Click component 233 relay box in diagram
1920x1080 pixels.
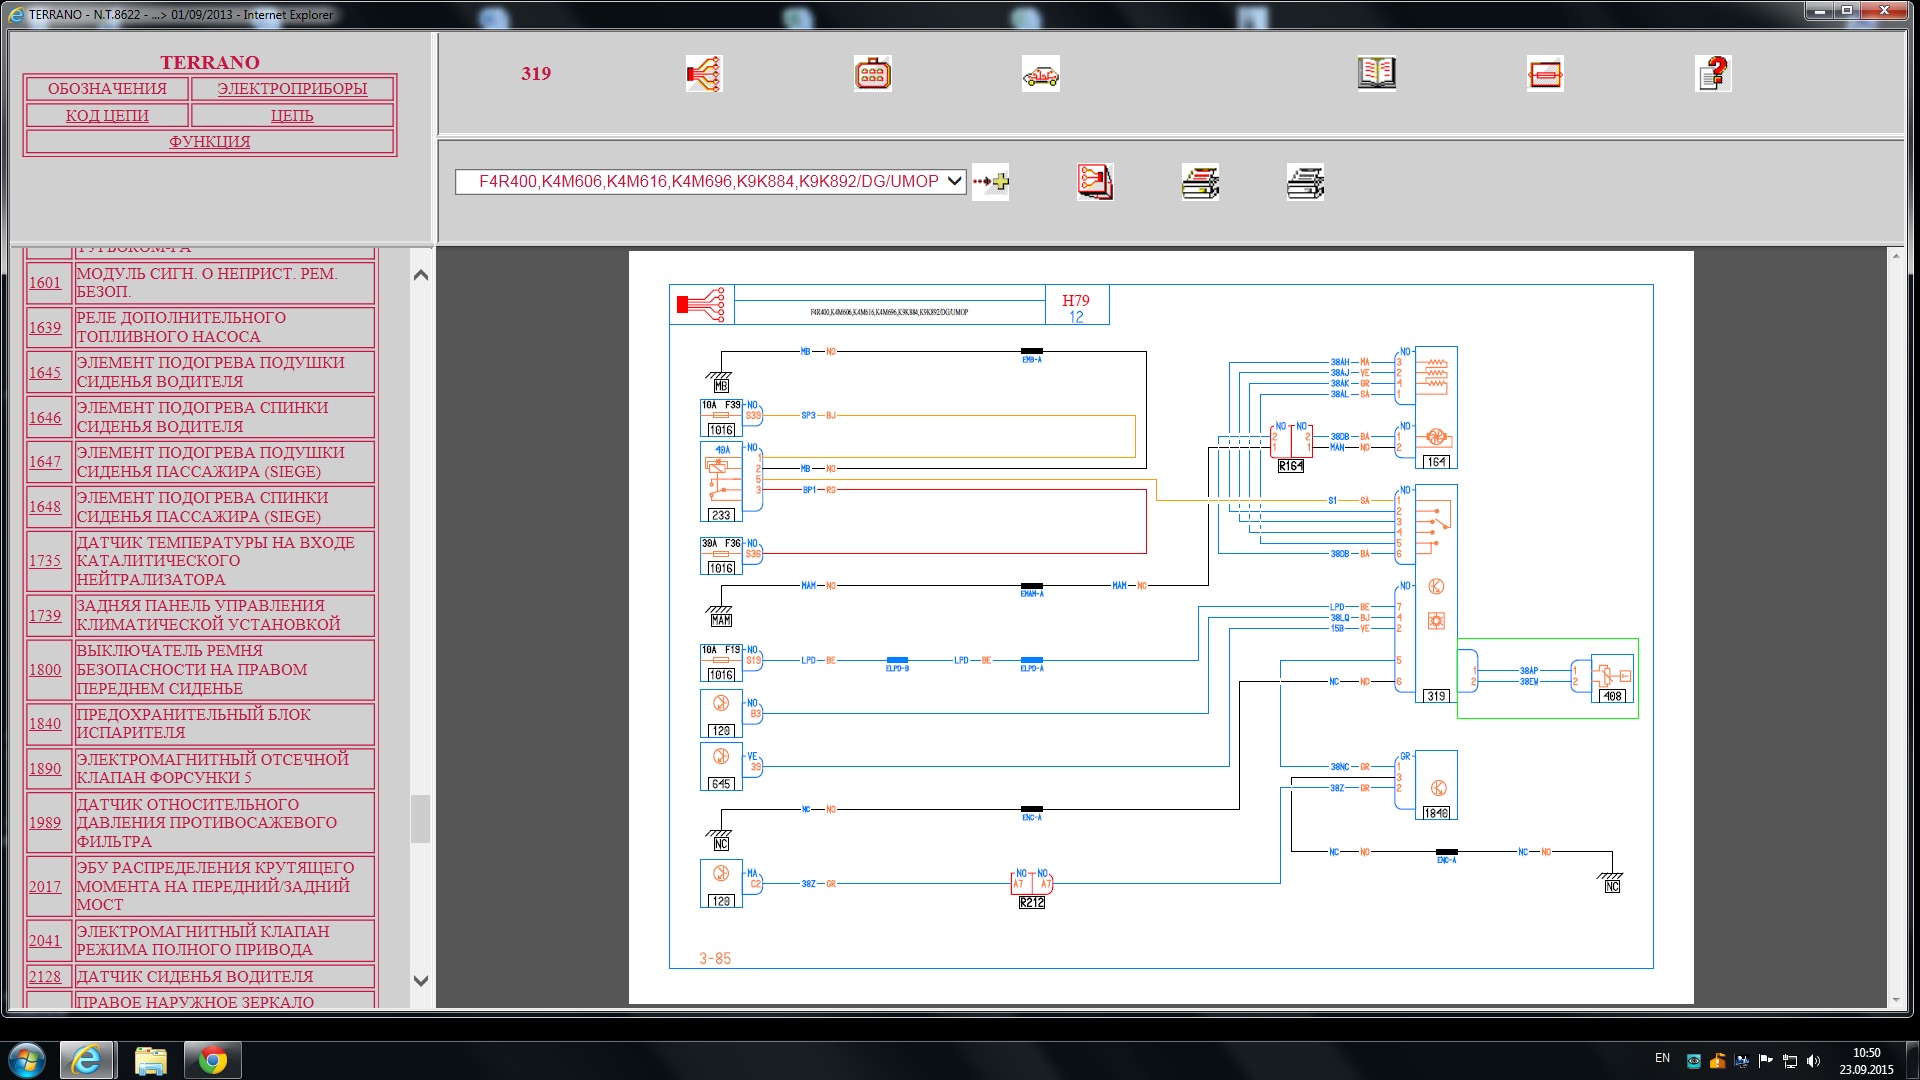tap(721, 481)
